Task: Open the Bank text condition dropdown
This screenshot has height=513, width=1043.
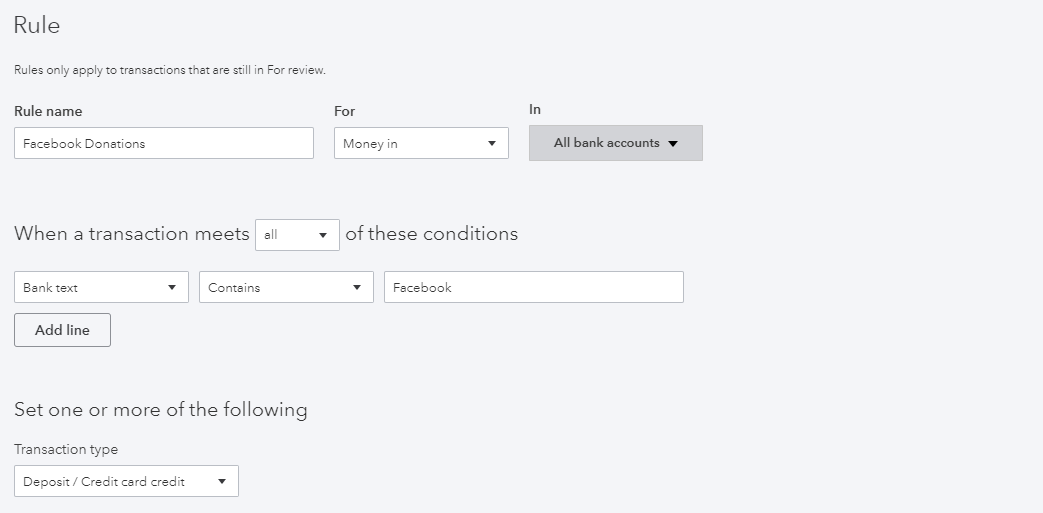Action: point(100,287)
